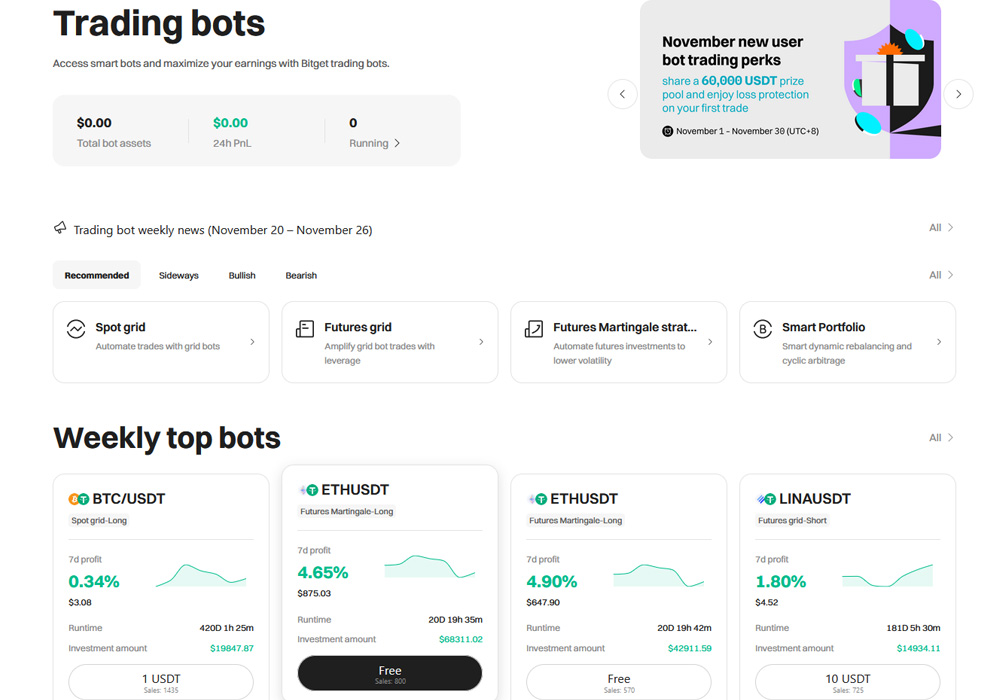View All Weekly top bots
The height and width of the screenshot is (700, 1000).
click(x=941, y=437)
